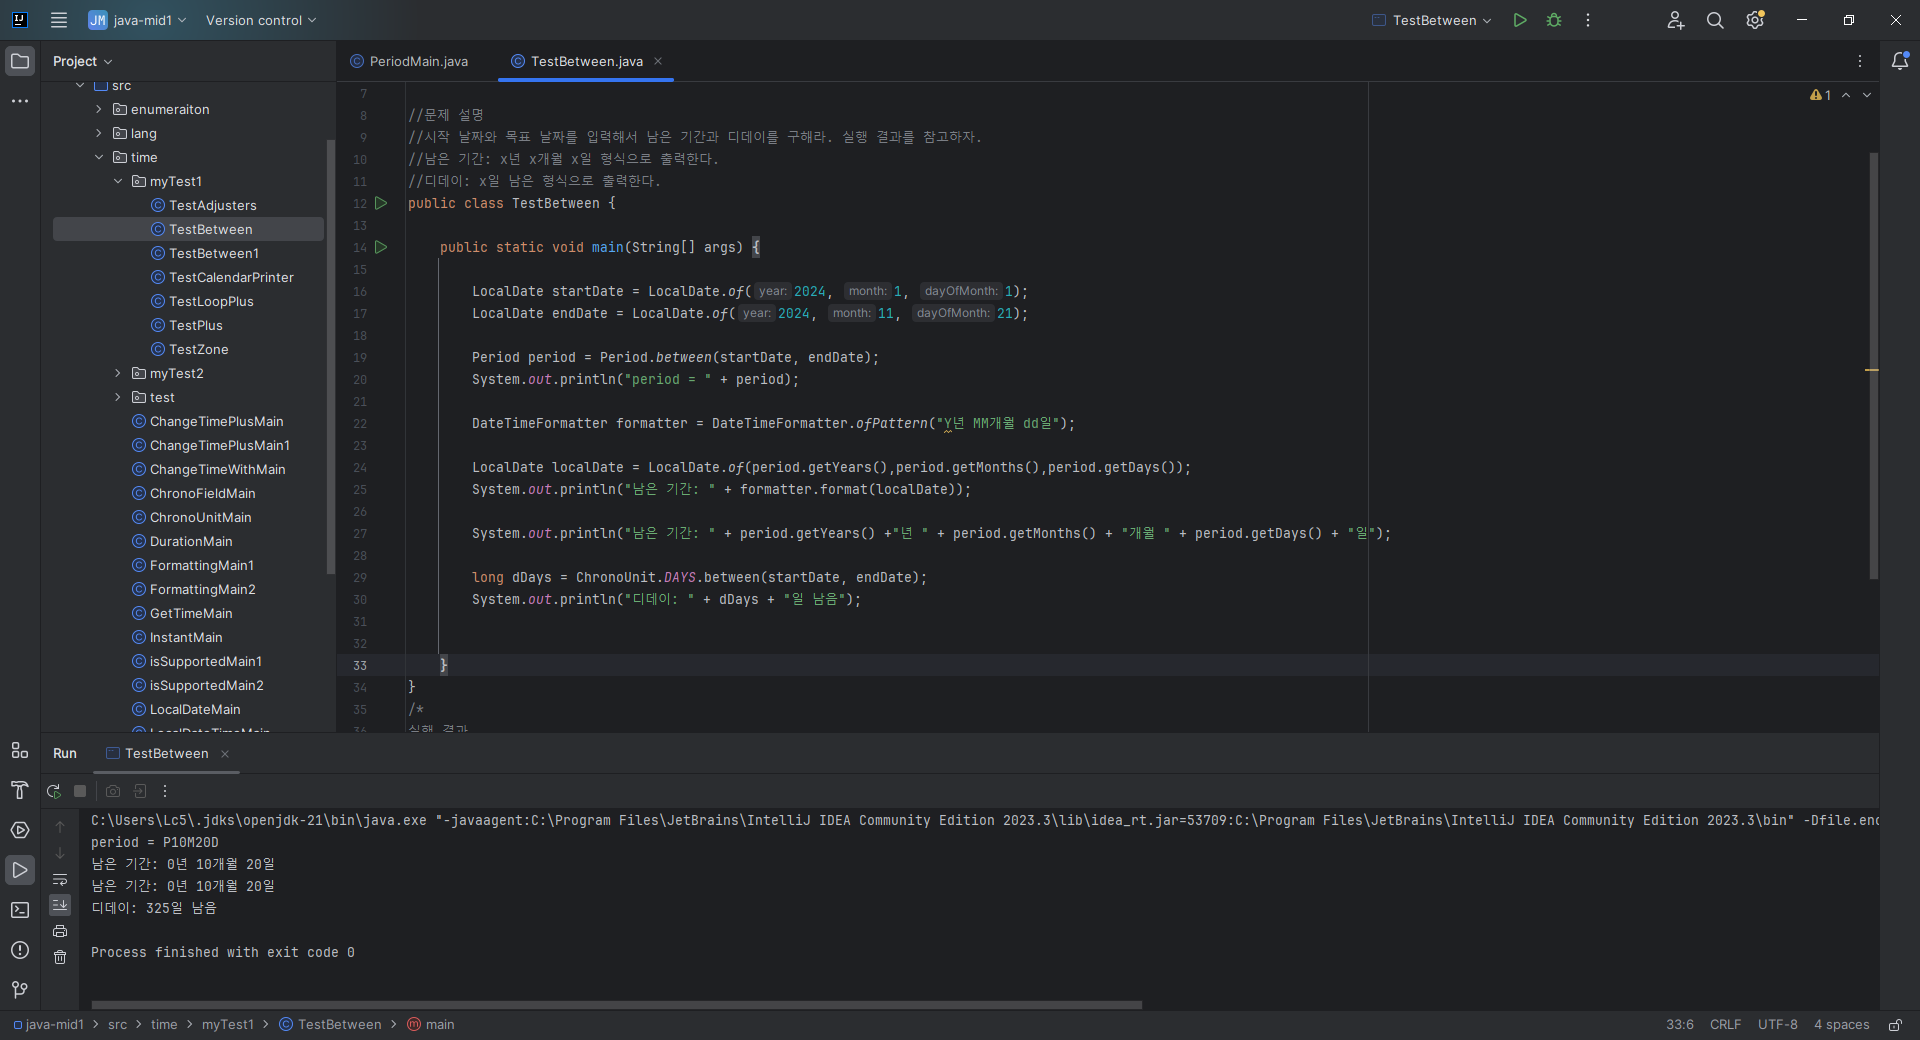Run main gutter icon at line 14
Screen dimensions: 1920x1040
point(381,247)
